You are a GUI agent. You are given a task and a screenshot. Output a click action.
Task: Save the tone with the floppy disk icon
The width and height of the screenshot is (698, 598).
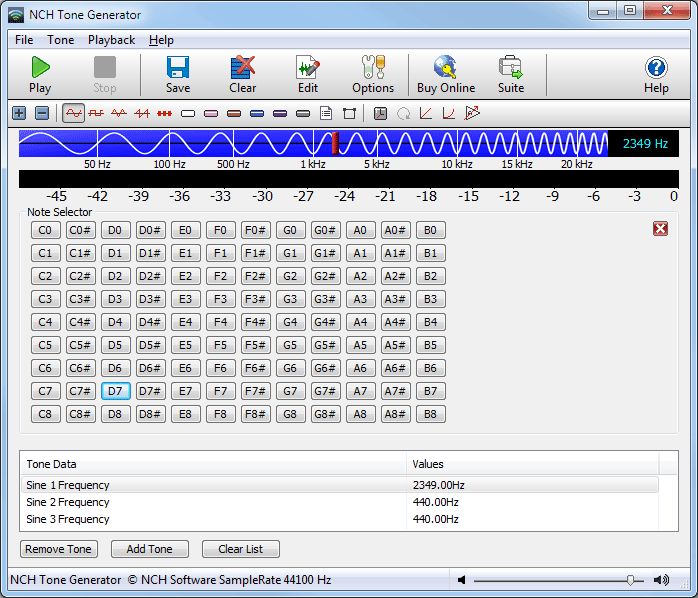178,75
